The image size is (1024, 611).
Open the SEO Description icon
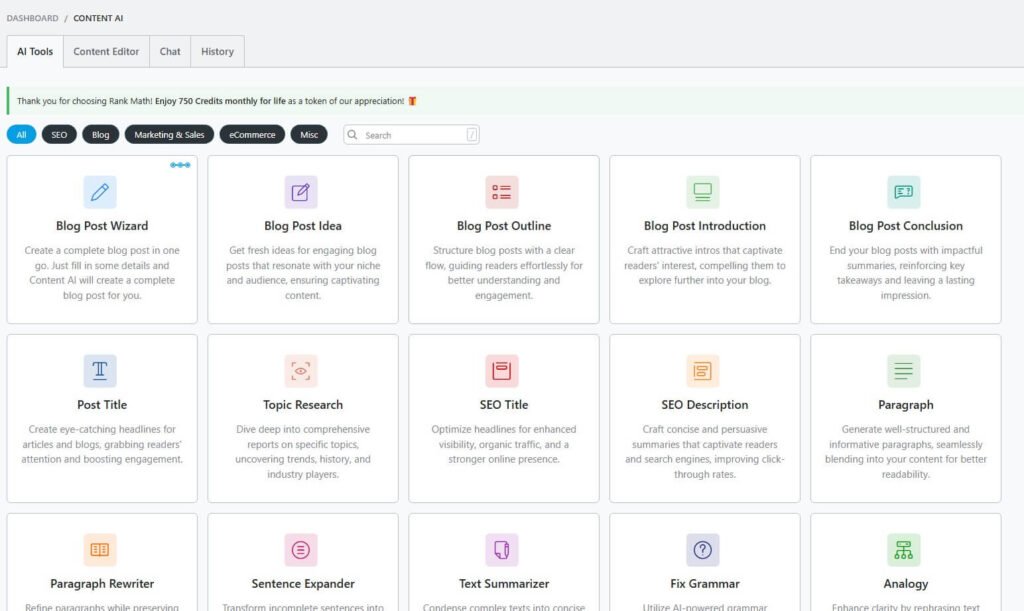pos(703,371)
